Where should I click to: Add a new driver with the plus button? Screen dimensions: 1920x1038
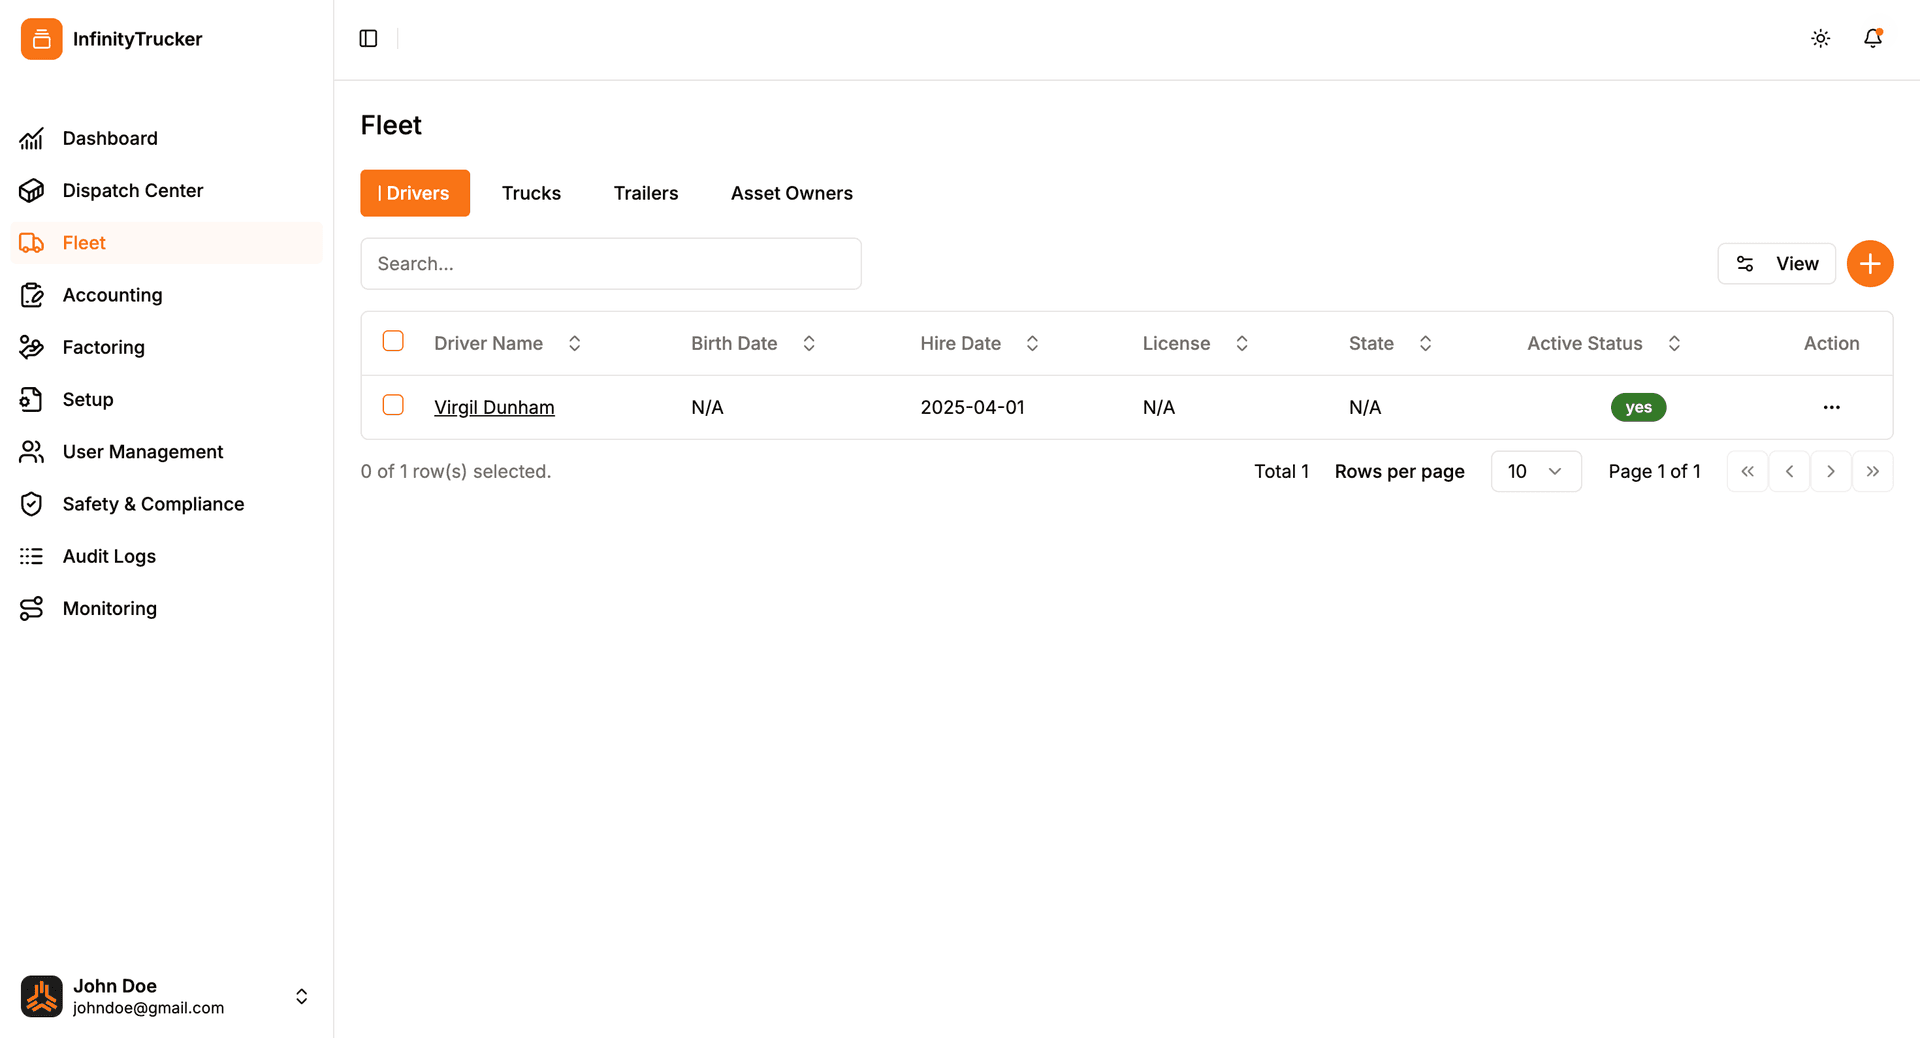pyautogui.click(x=1870, y=263)
